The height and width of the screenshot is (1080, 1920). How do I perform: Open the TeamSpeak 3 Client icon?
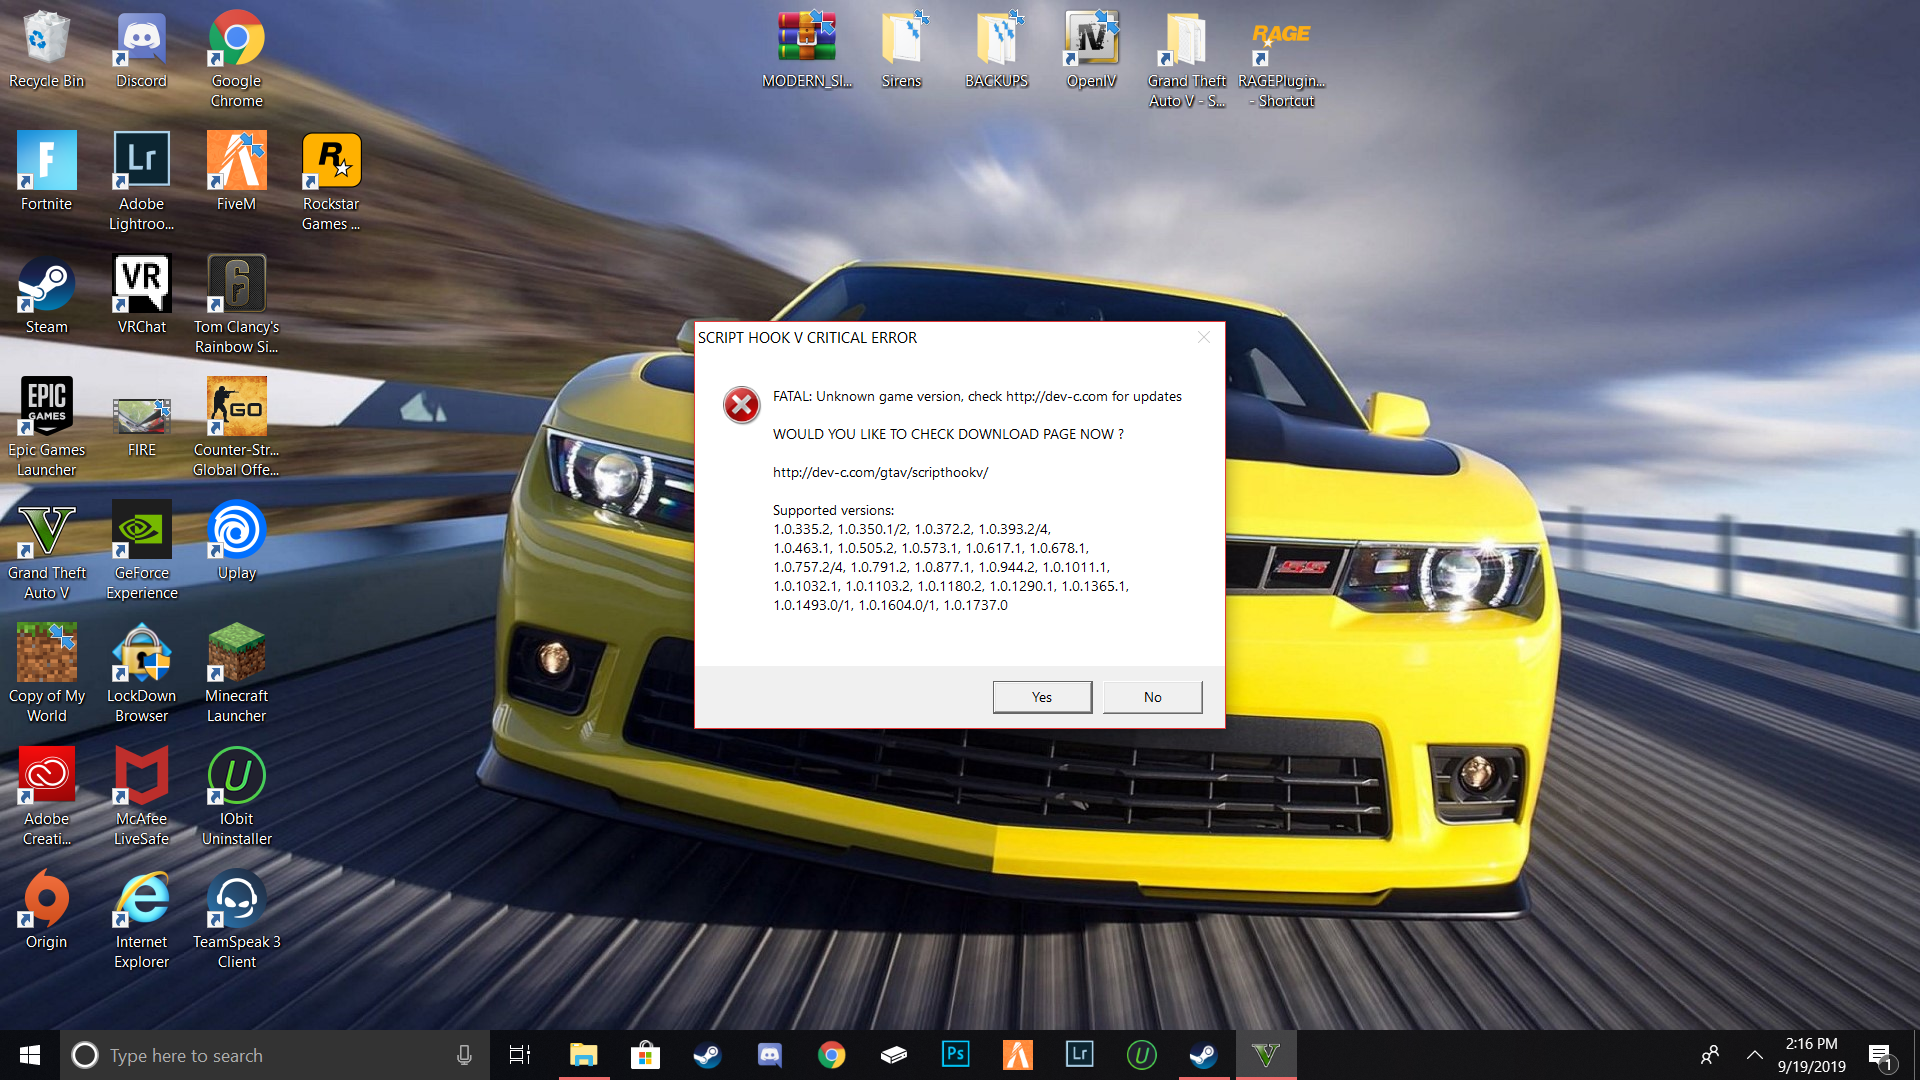coord(237,901)
